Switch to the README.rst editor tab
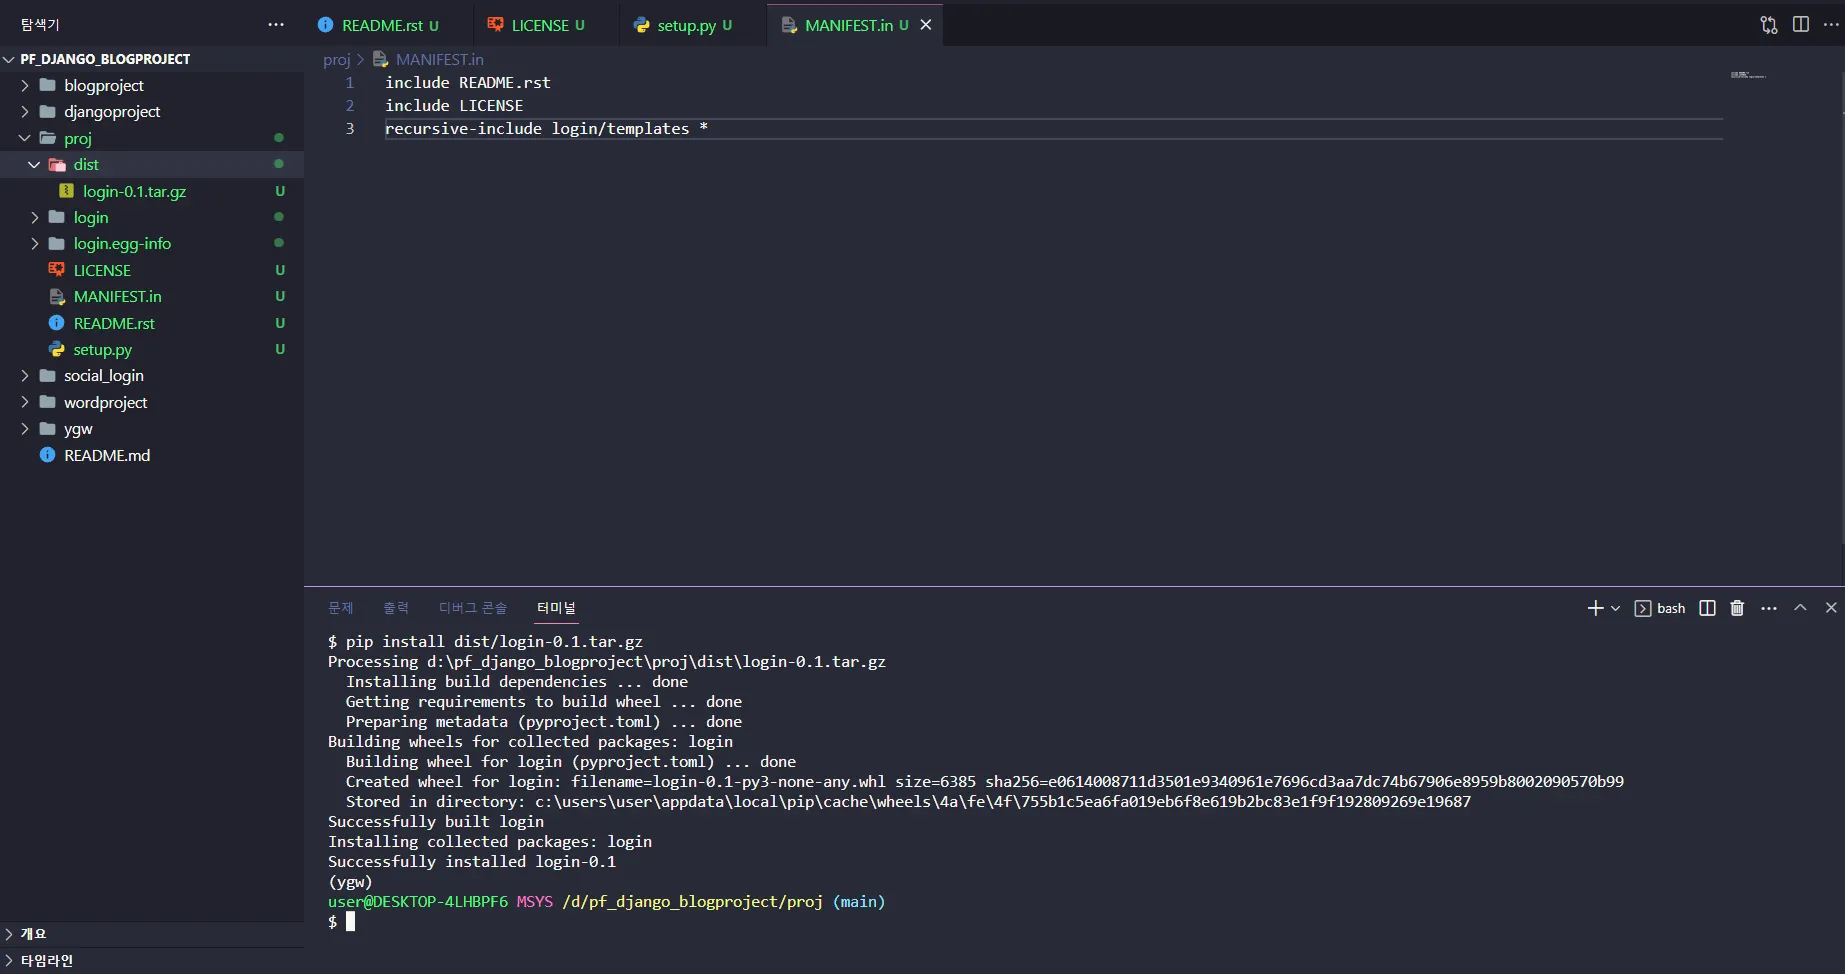The image size is (1845, 974). click(381, 25)
